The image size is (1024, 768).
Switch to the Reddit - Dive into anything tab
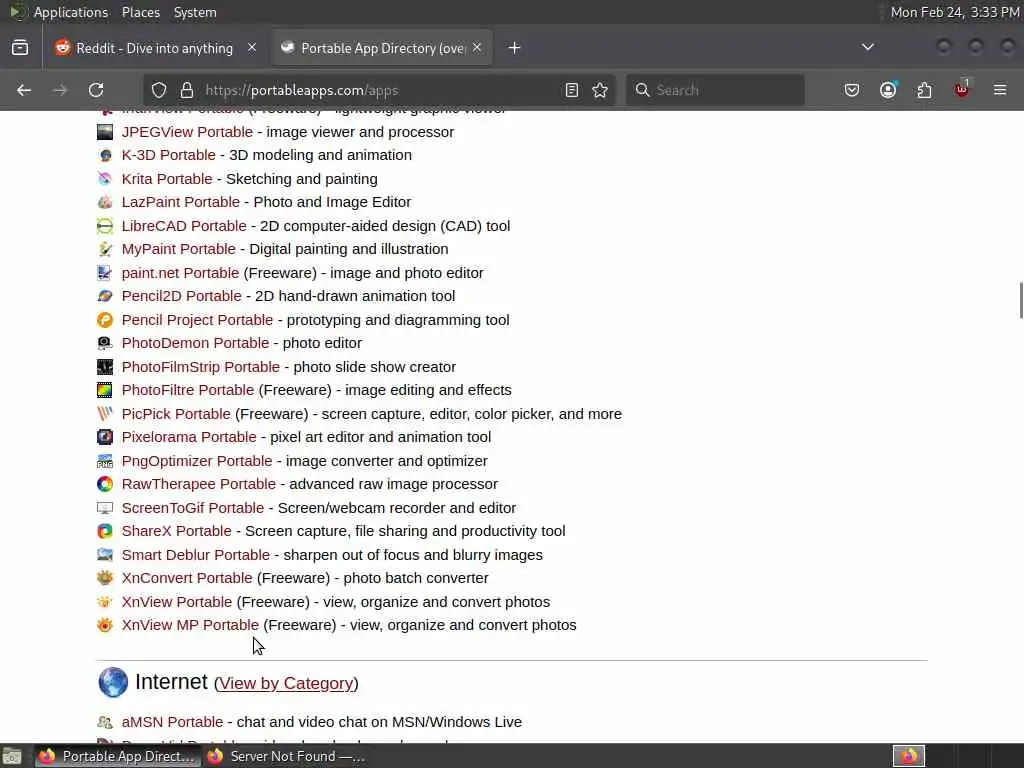155,48
